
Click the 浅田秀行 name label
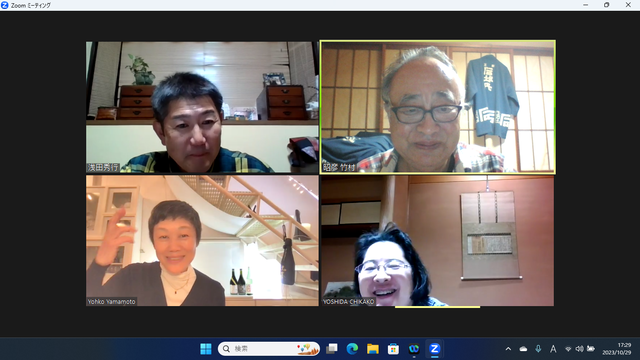point(103,167)
